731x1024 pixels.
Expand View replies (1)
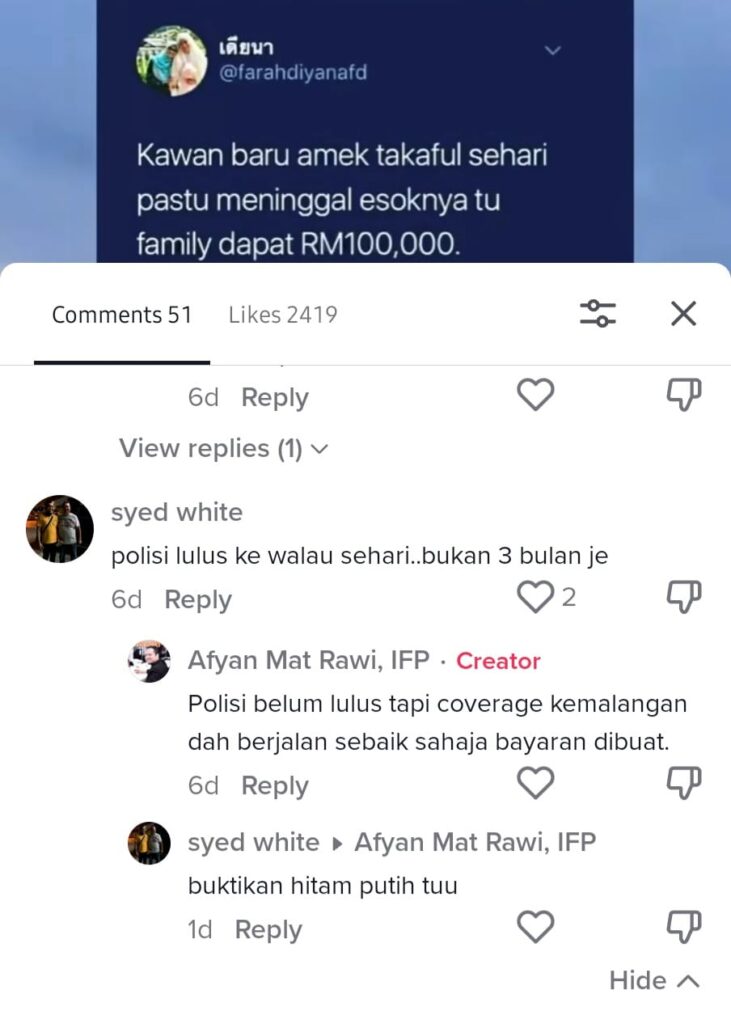coord(223,449)
